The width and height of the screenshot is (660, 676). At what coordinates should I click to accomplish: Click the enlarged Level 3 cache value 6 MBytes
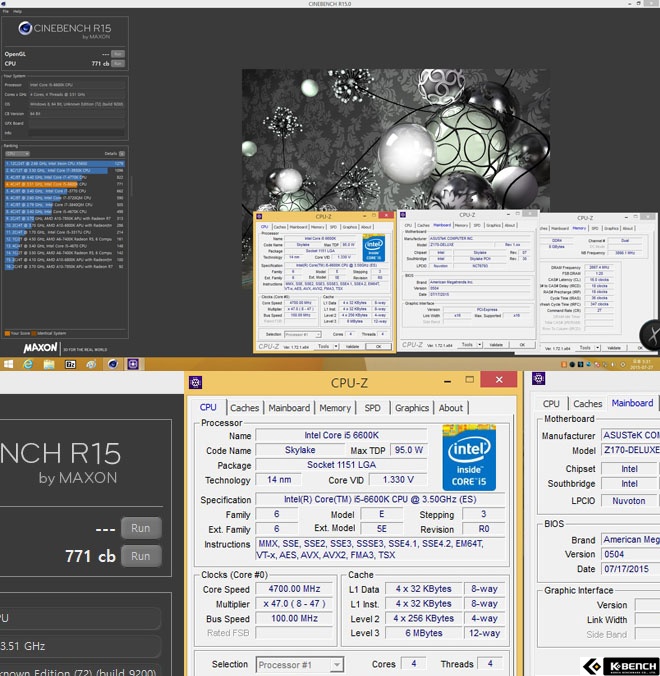pos(424,633)
